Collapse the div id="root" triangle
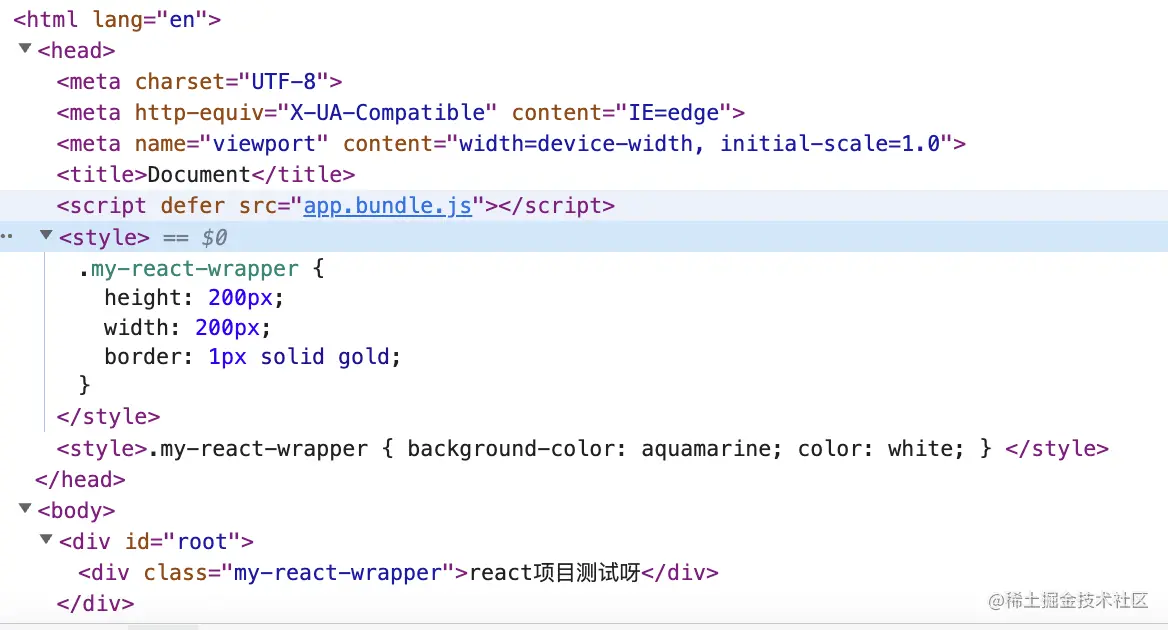The height and width of the screenshot is (630, 1168). (x=46, y=539)
